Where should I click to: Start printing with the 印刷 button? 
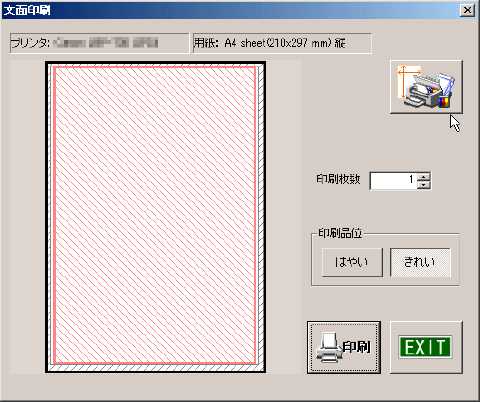[x=344, y=347]
